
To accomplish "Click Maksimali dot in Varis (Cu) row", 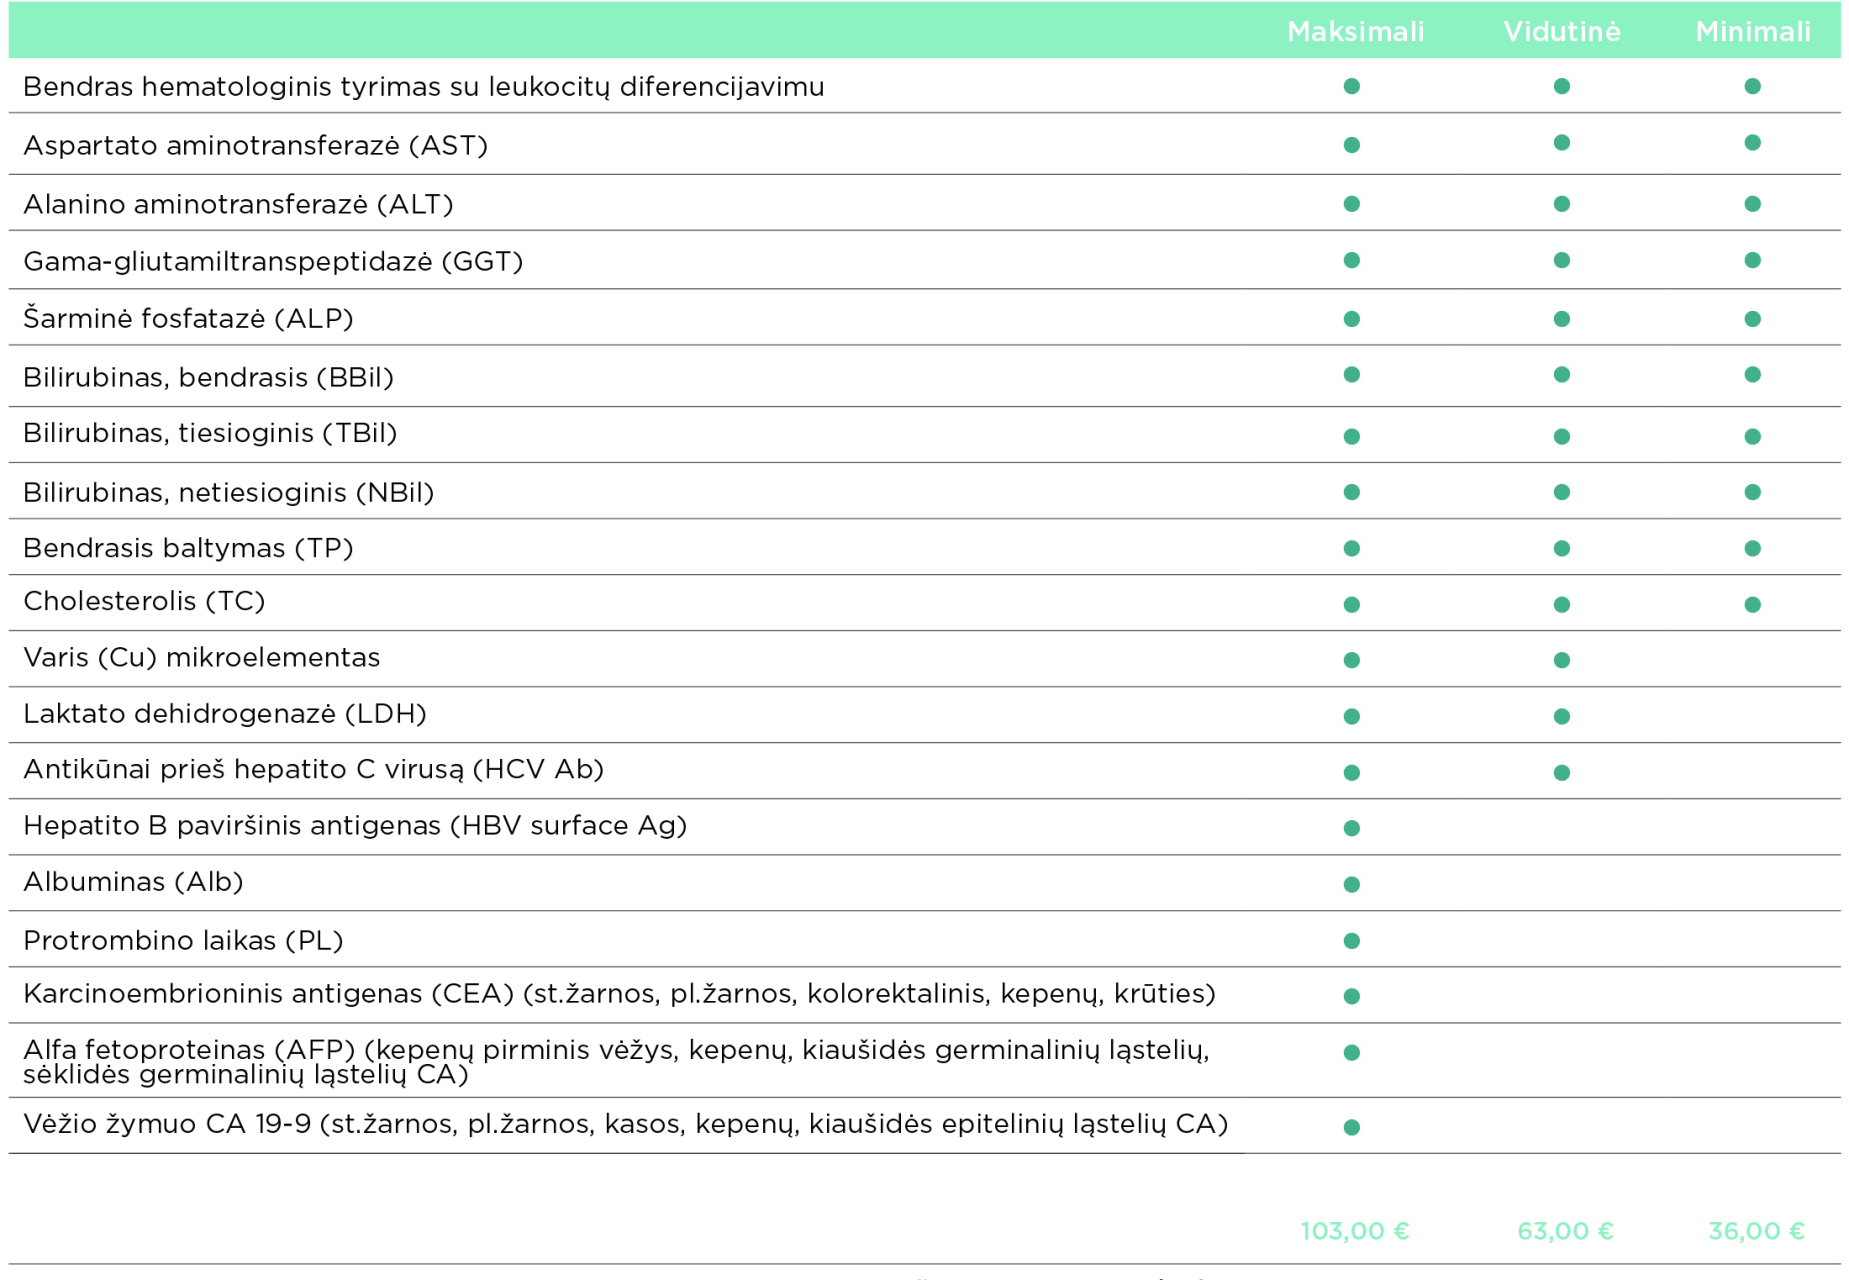I will click(x=1352, y=660).
